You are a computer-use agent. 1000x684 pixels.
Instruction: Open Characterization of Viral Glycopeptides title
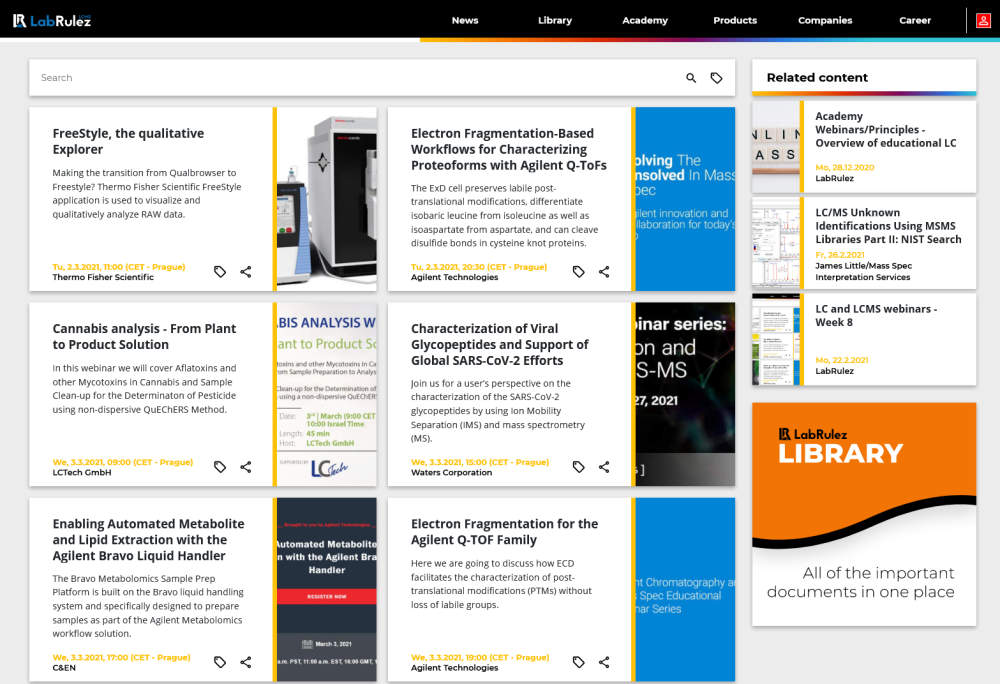pos(499,344)
